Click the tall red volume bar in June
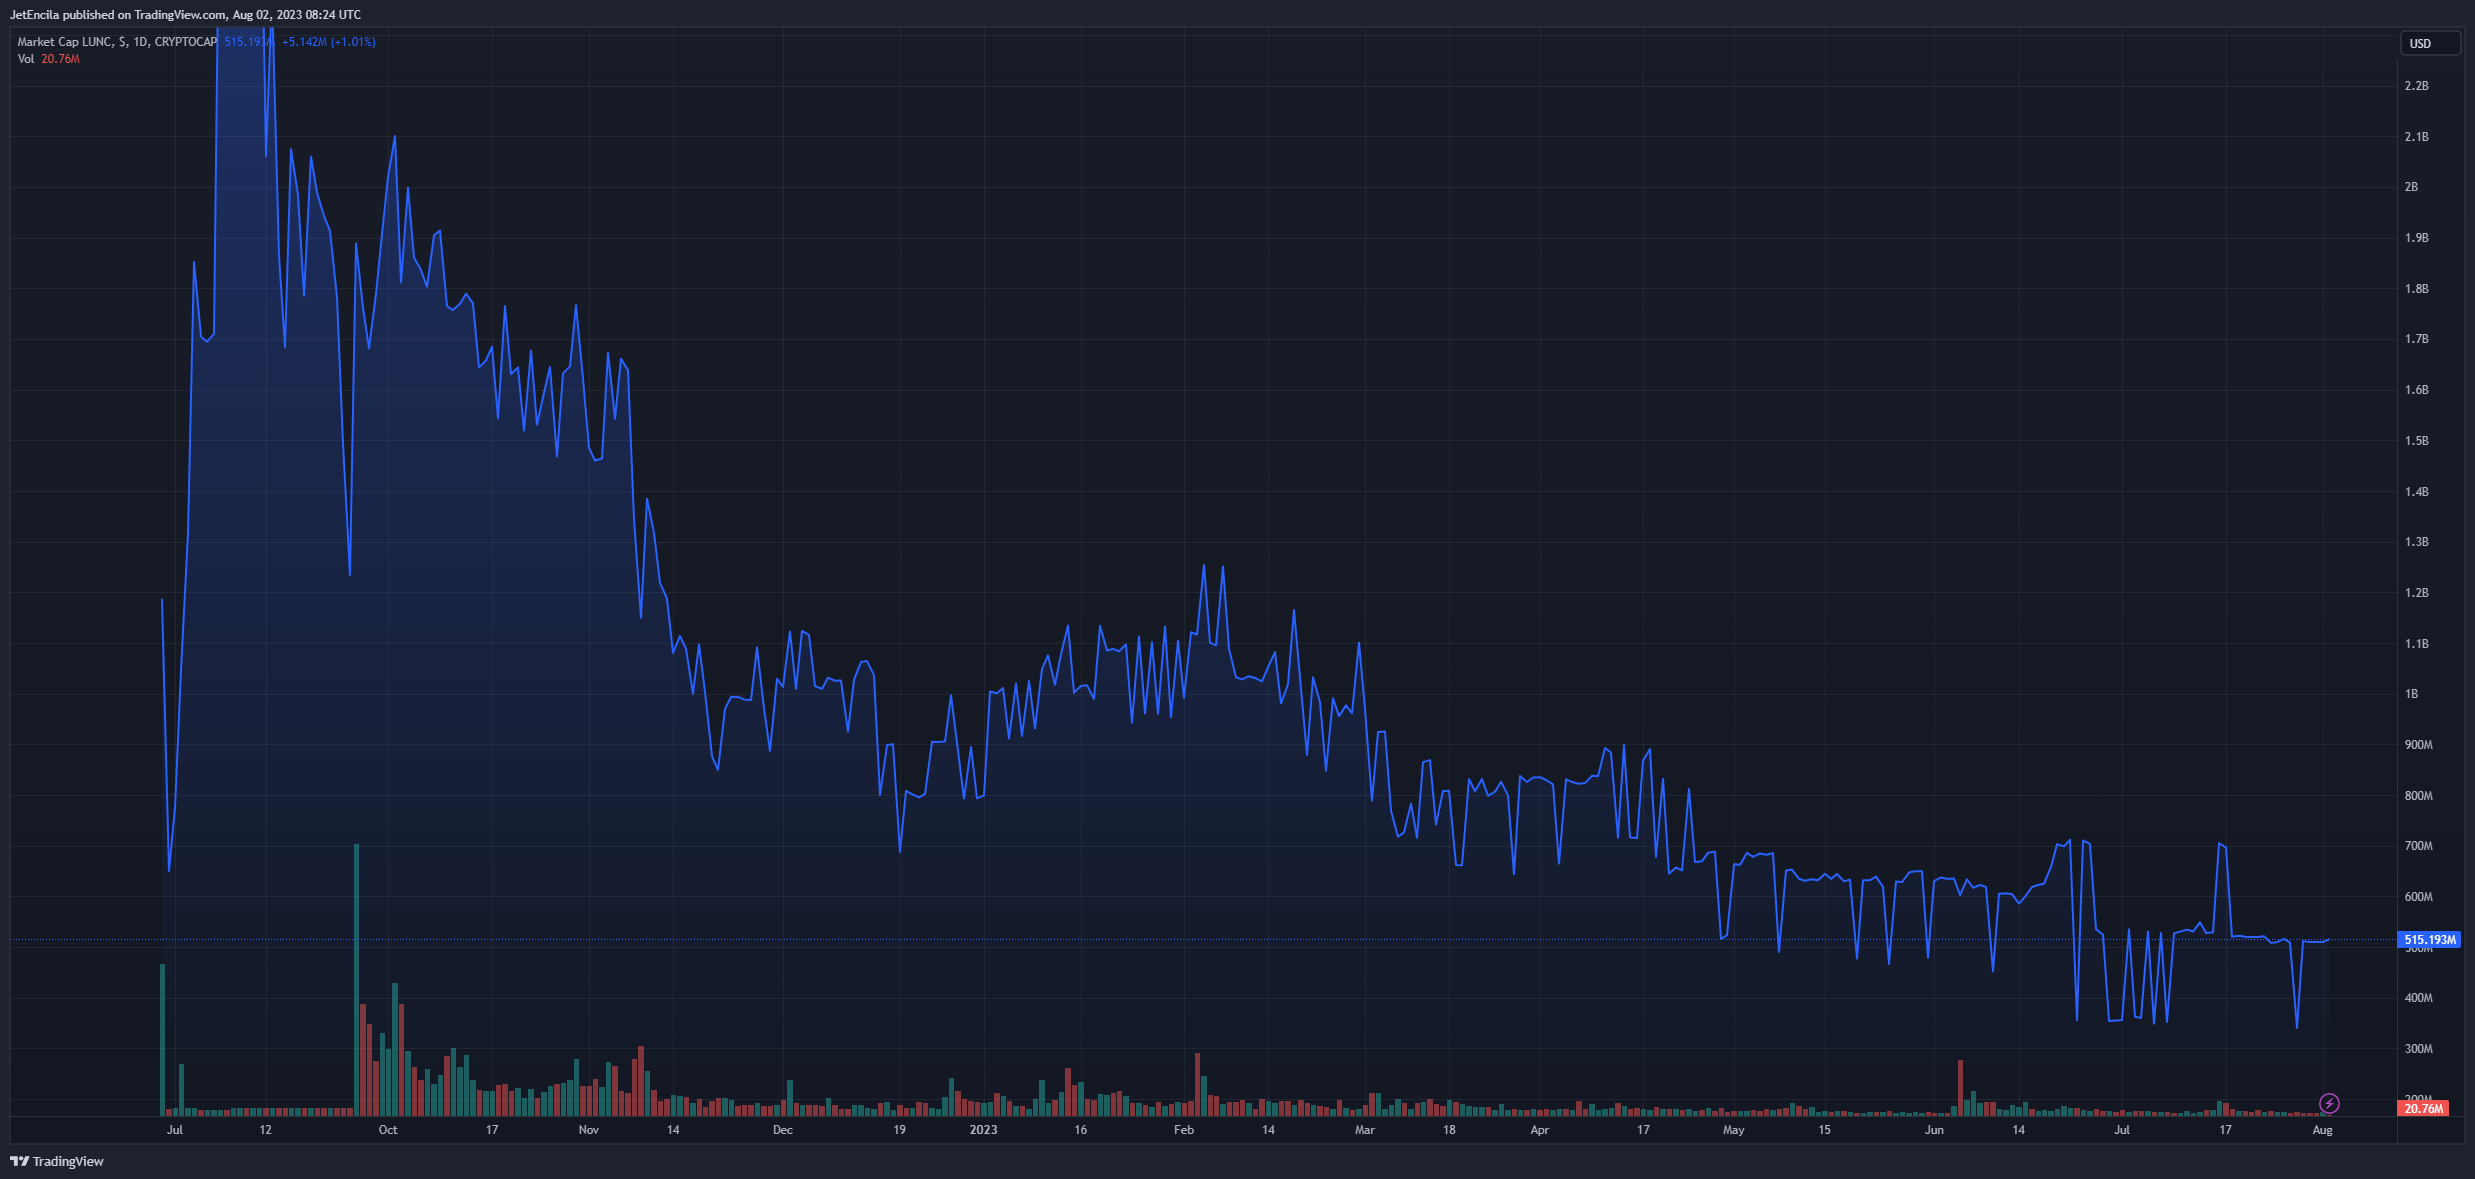Viewport: 2475px width, 1179px height. point(1960,1088)
